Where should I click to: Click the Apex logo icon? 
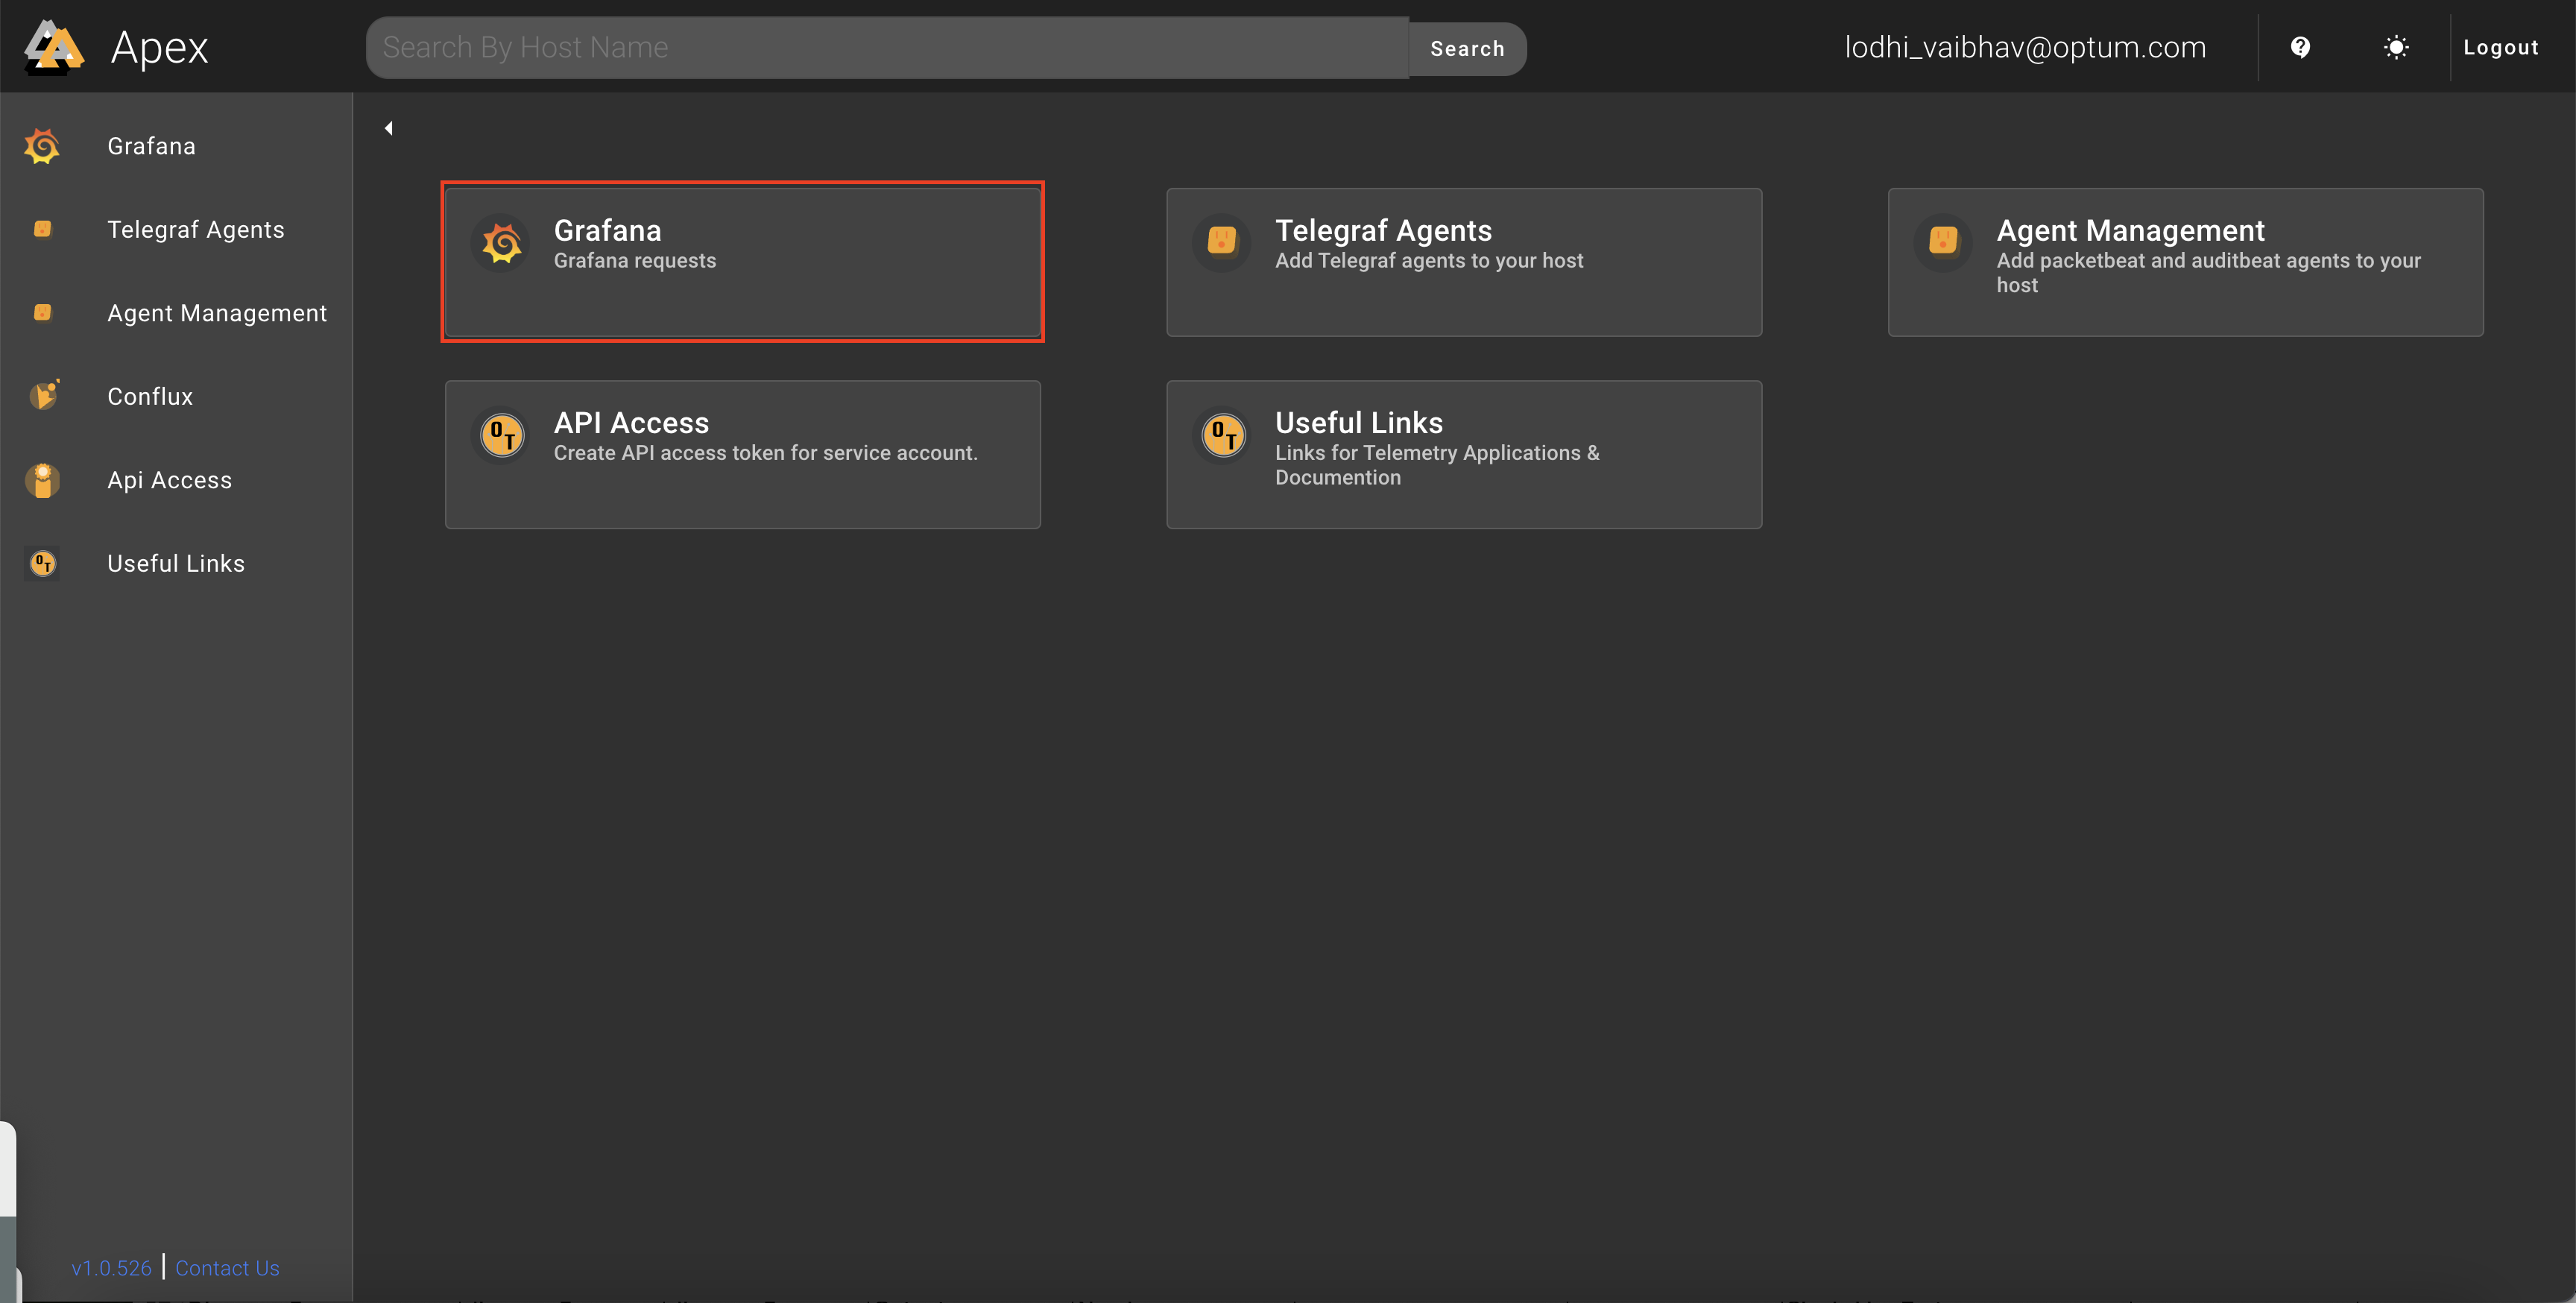(x=54, y=47)
